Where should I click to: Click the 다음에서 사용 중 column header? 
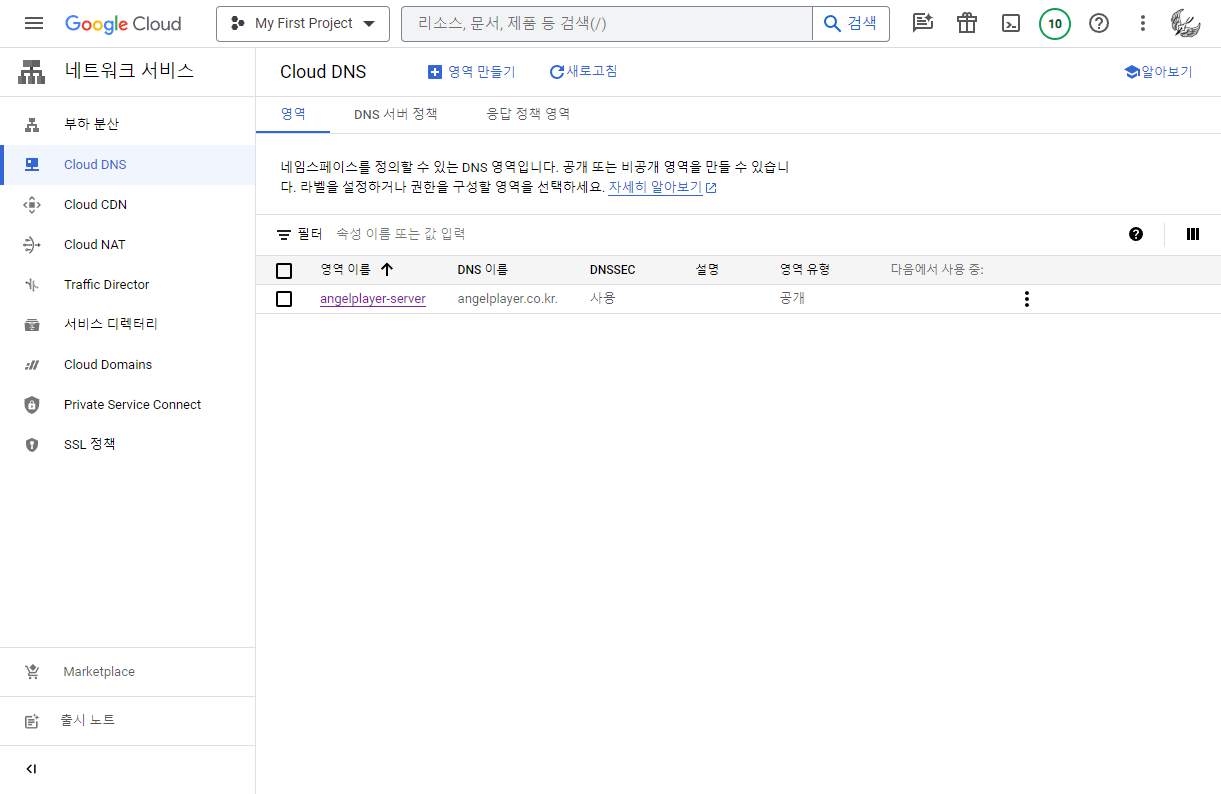point(937,270)
